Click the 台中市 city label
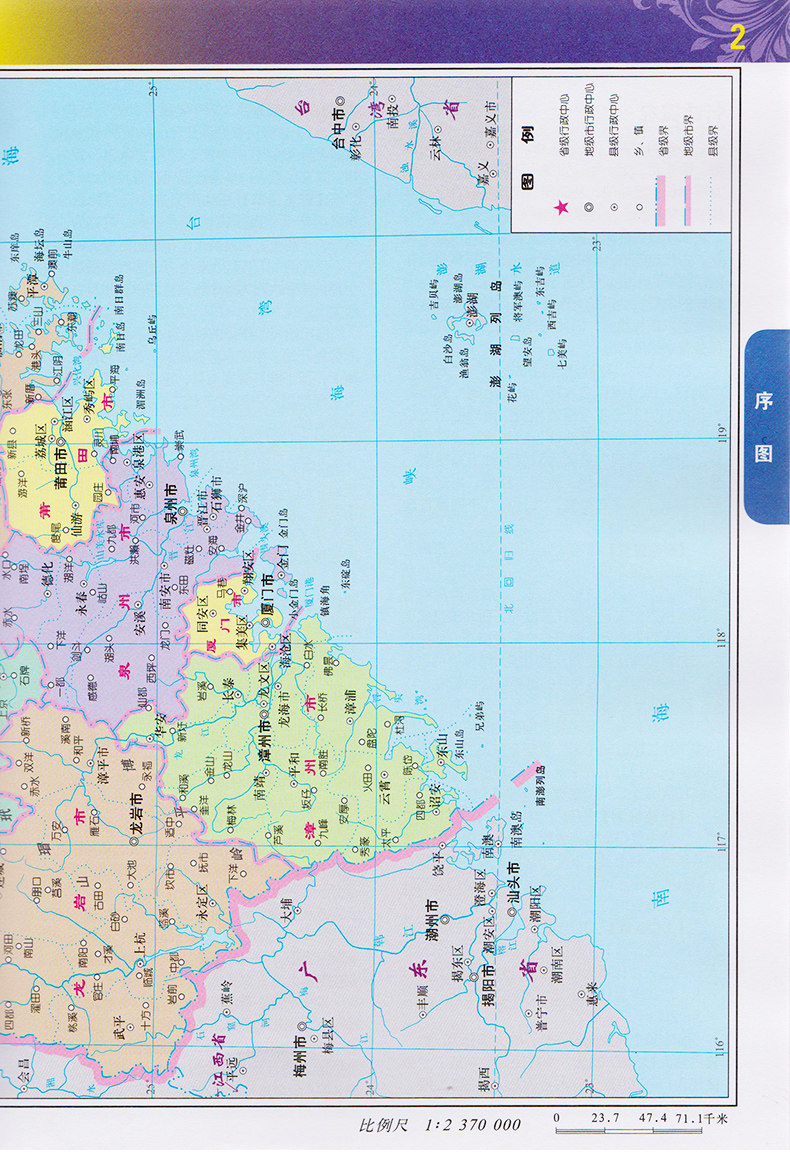 (338, 128)
